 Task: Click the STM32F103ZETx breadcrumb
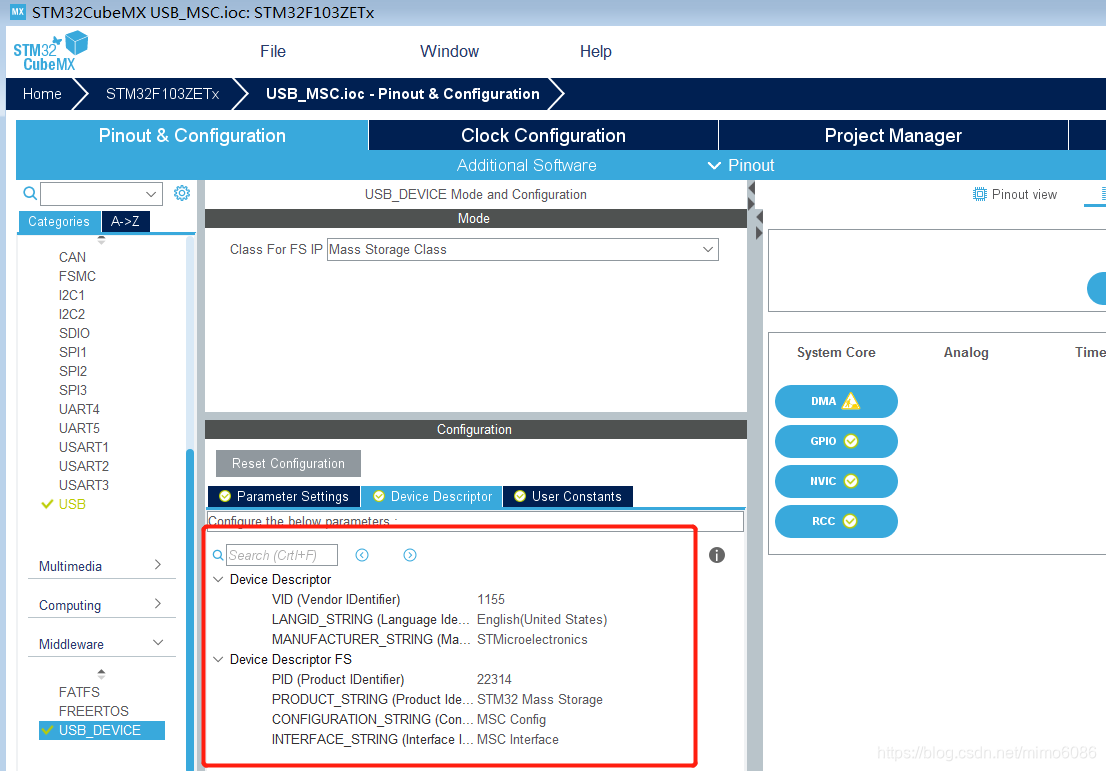[x=162, y=94]
